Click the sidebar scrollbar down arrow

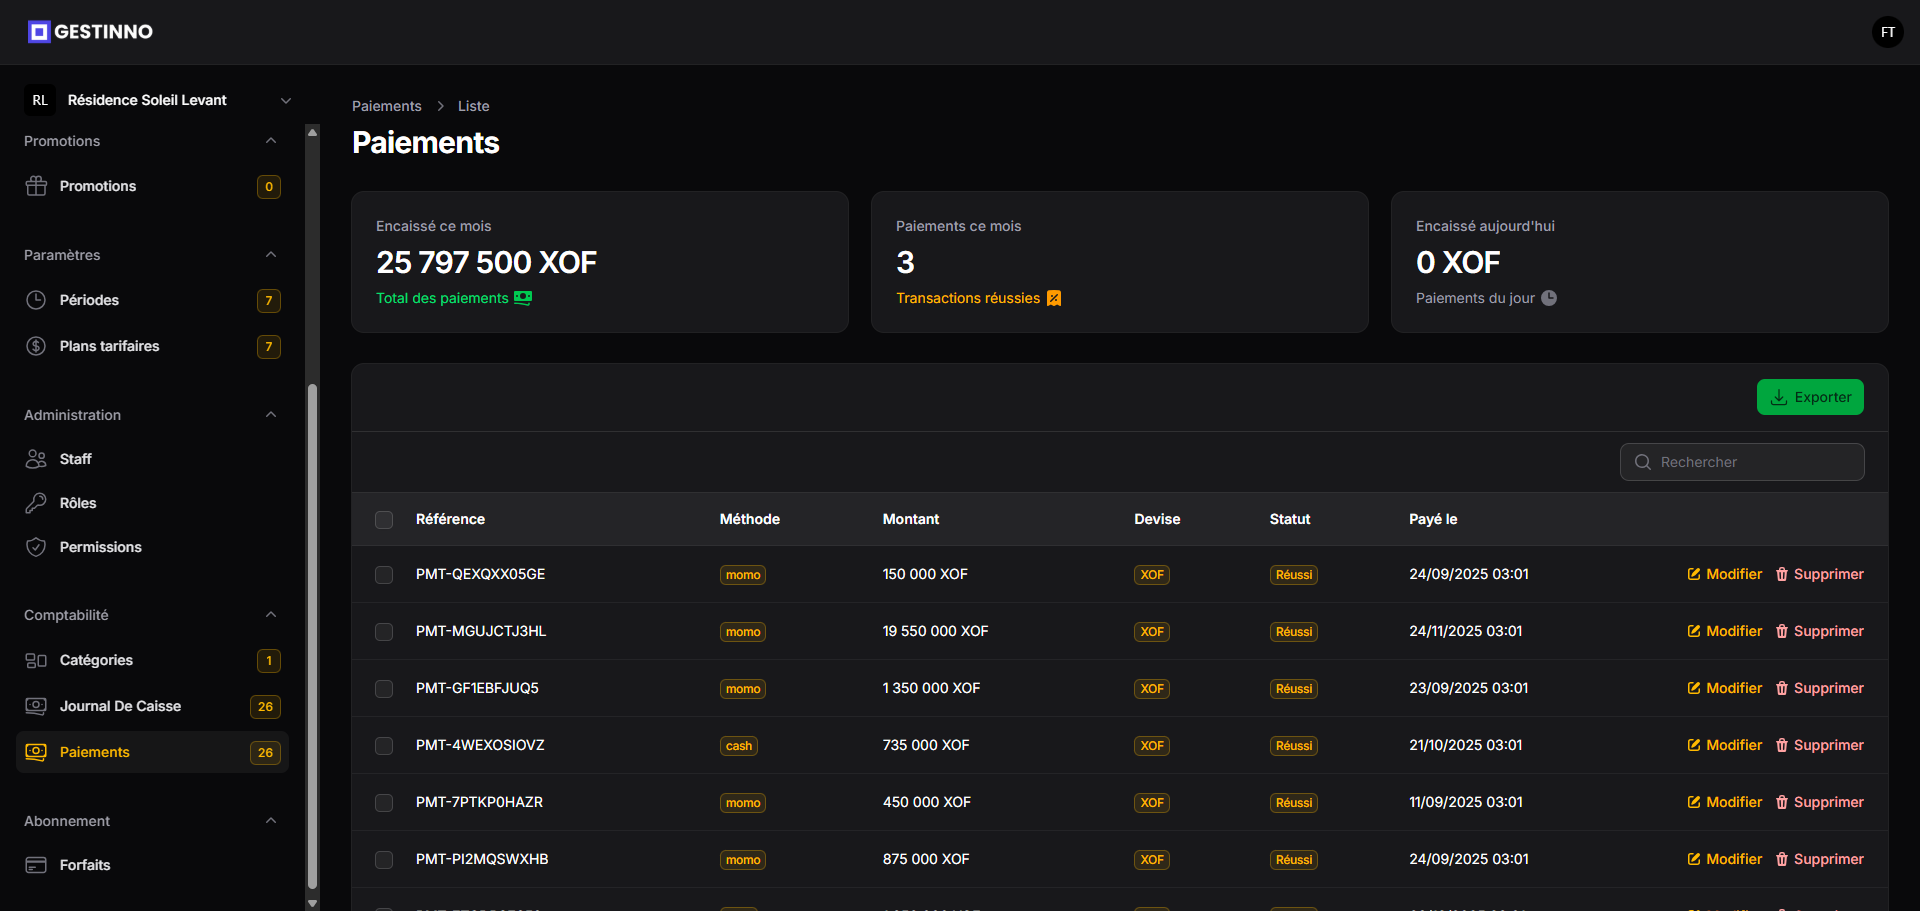tap(312, 903)
